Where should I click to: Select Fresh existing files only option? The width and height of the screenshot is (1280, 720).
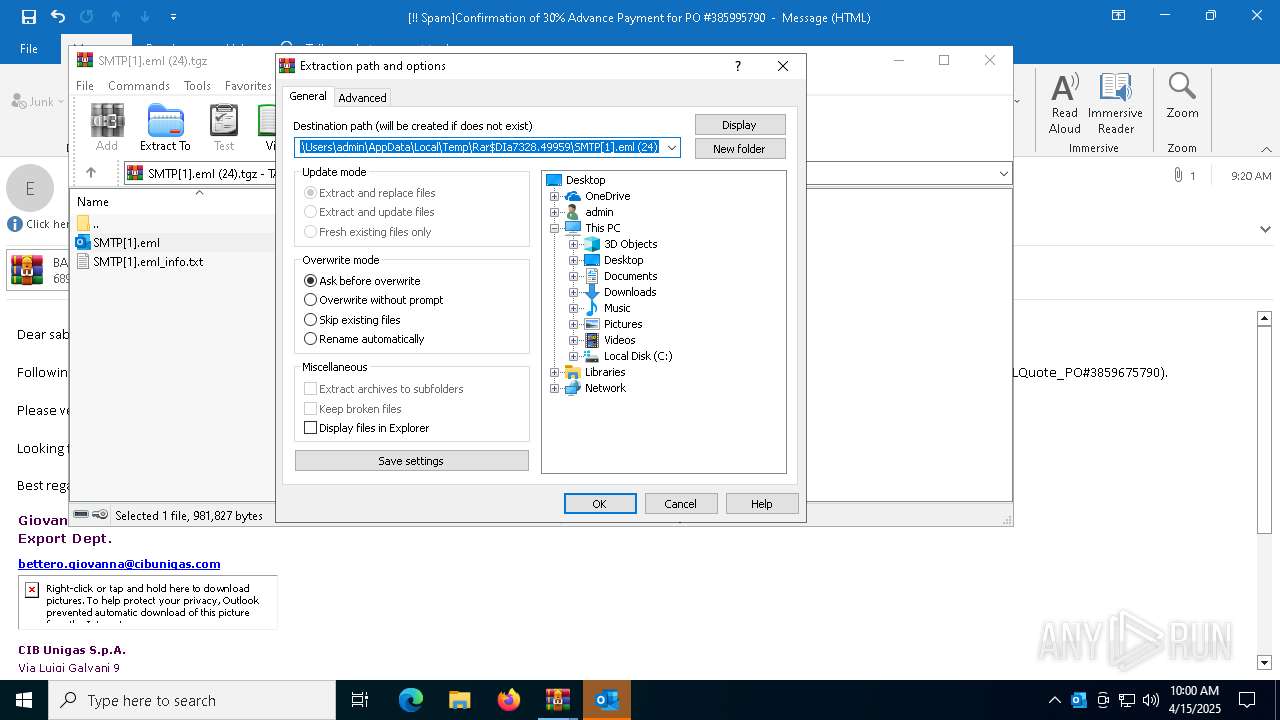[x=367, y=232]
